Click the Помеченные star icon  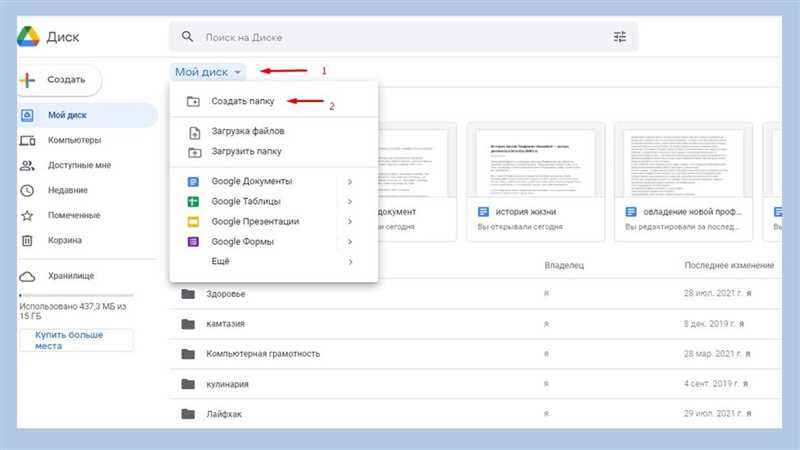[x=27, y=215]
